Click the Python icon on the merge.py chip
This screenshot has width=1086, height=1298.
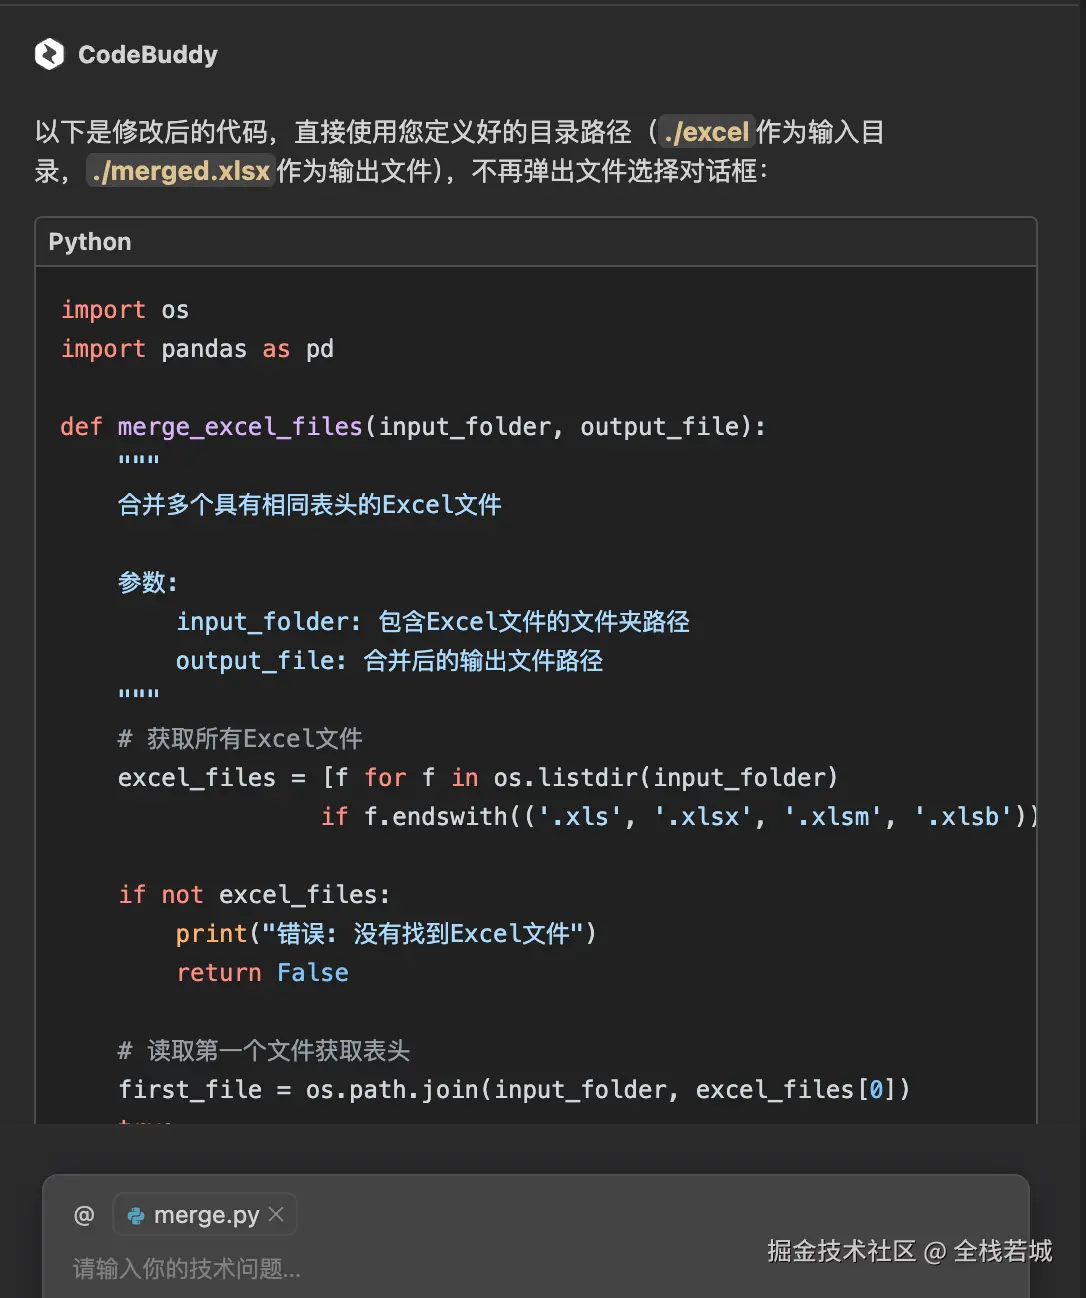tap(137, 1215)
